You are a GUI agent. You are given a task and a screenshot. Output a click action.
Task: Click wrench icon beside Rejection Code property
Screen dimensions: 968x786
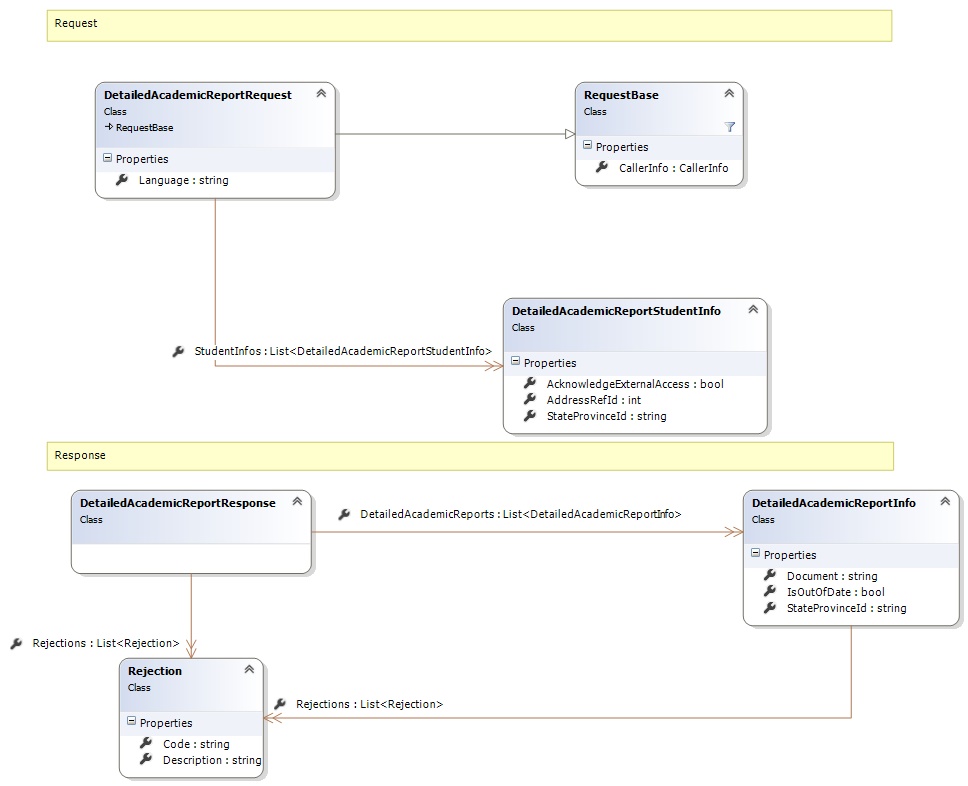(x=146, y=744)
